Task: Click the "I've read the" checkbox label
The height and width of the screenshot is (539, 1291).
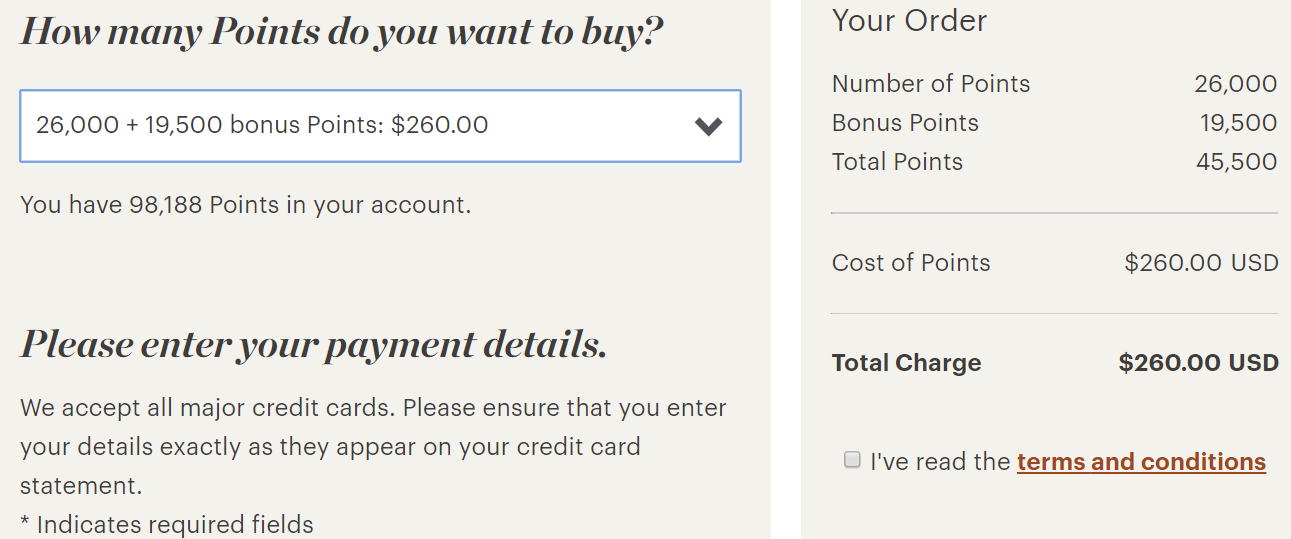Action: pos(940,462)
